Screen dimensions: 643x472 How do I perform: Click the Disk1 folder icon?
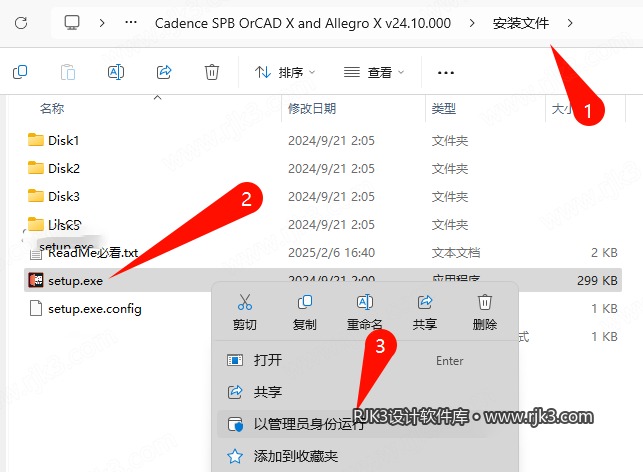click(x=36, y=140)
